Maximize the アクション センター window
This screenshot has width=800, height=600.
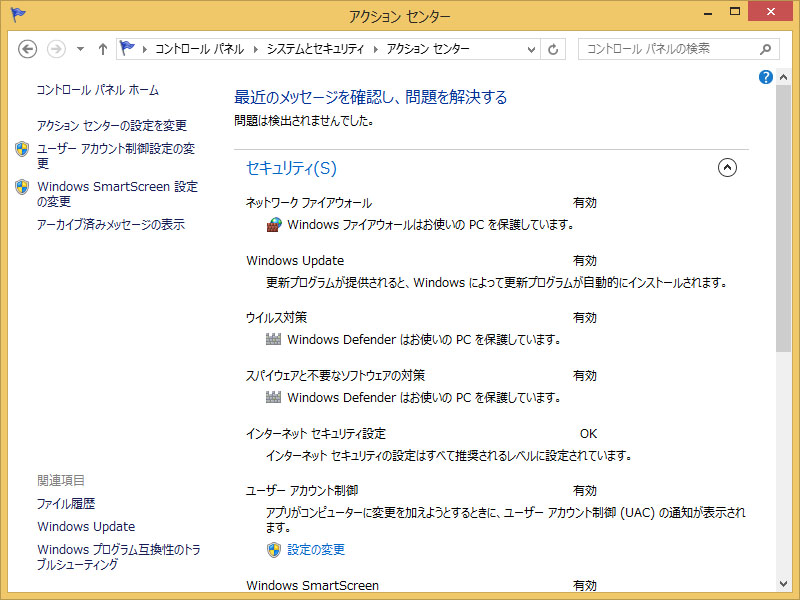point(735,12)
